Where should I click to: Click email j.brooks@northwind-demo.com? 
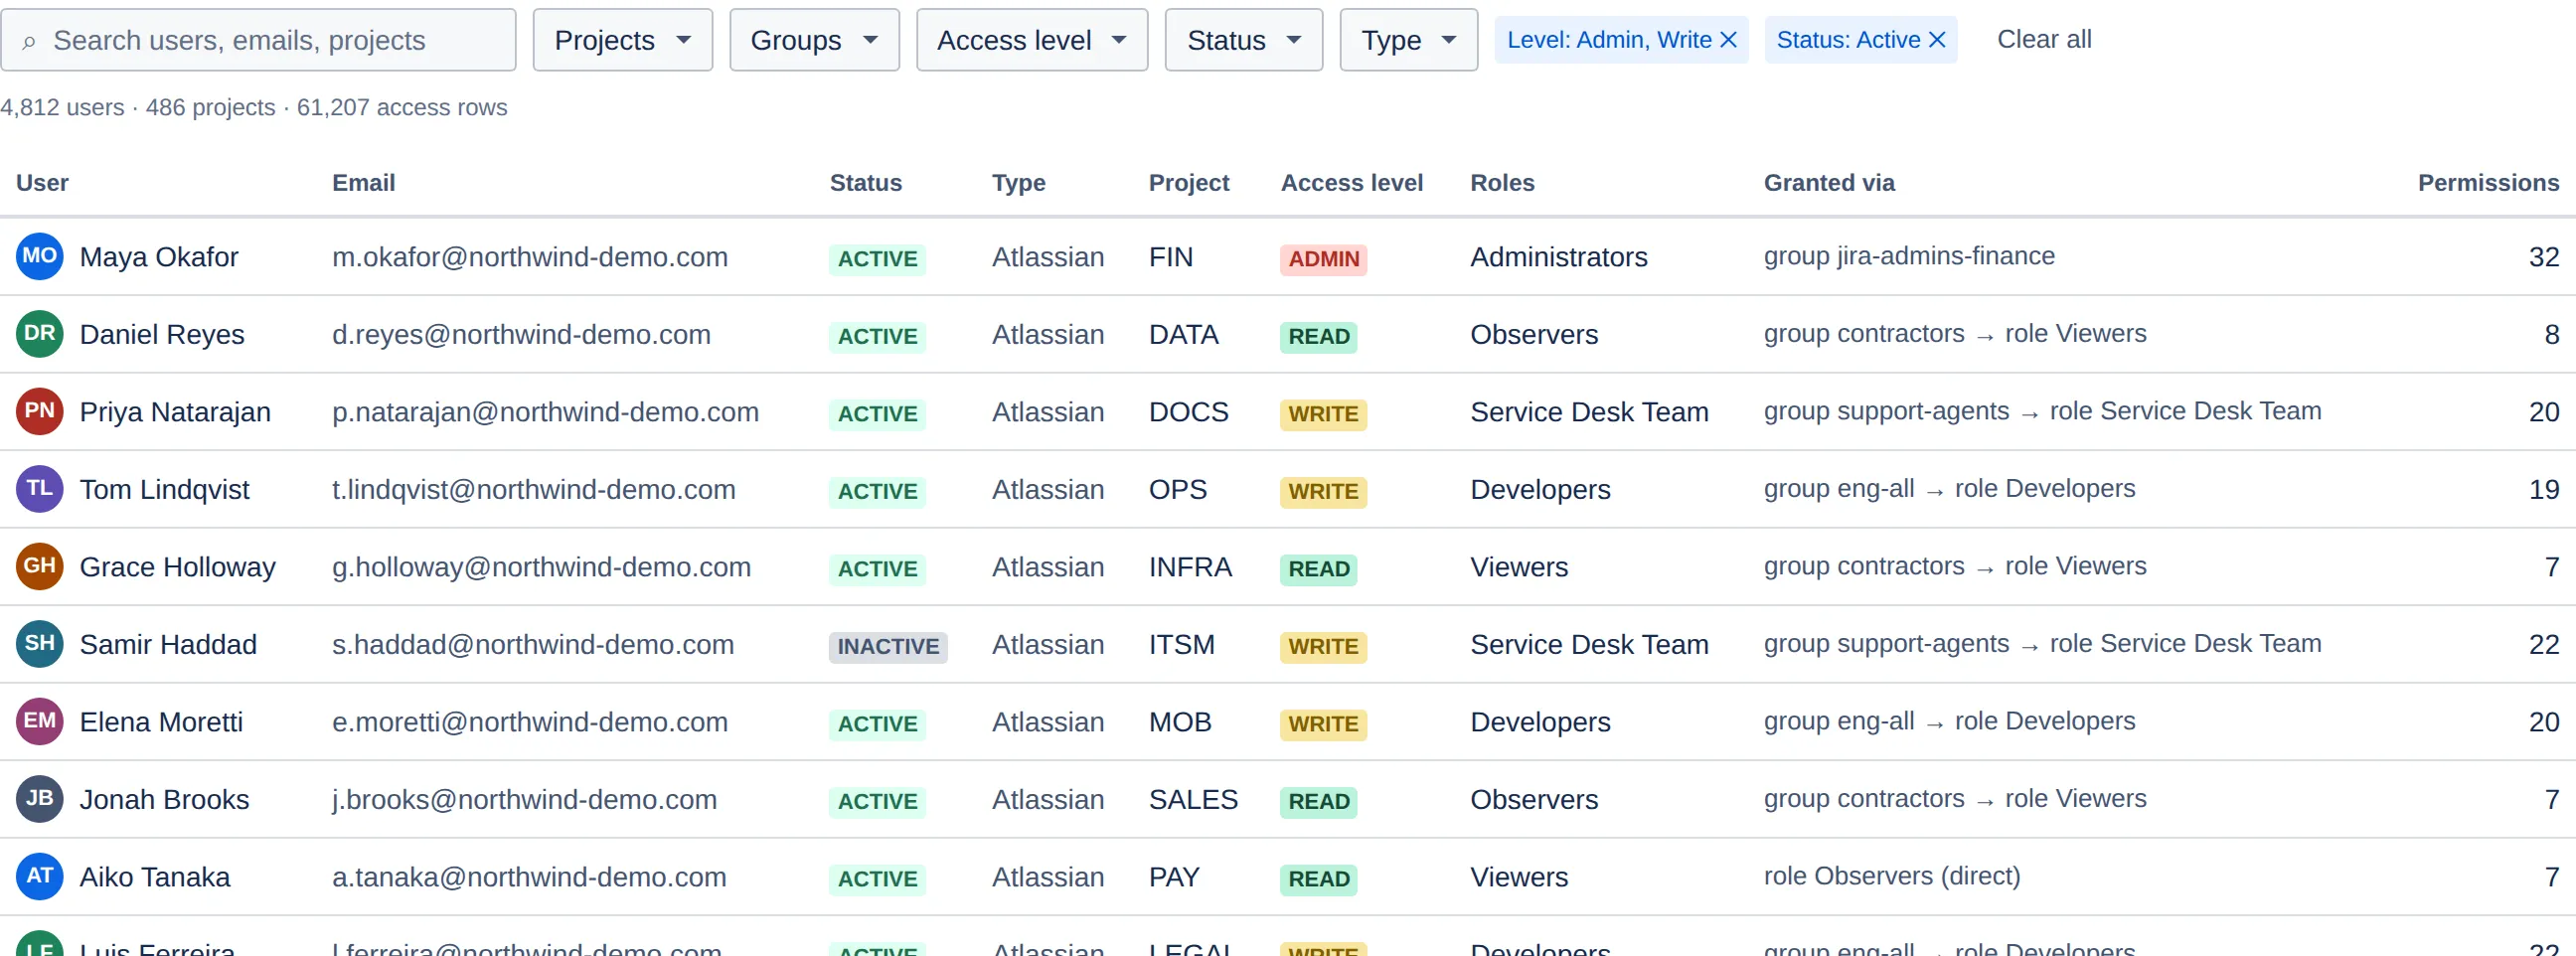click(x=524, y=799)
